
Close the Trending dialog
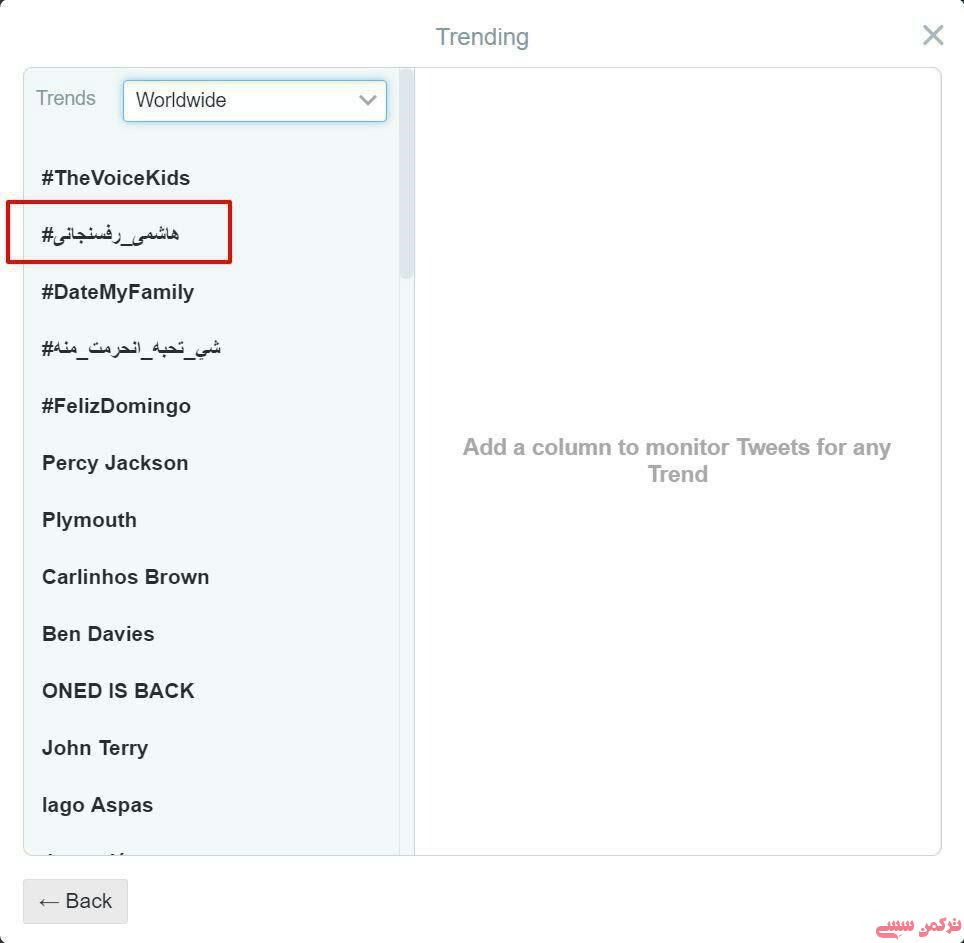(x=932, y=36)
